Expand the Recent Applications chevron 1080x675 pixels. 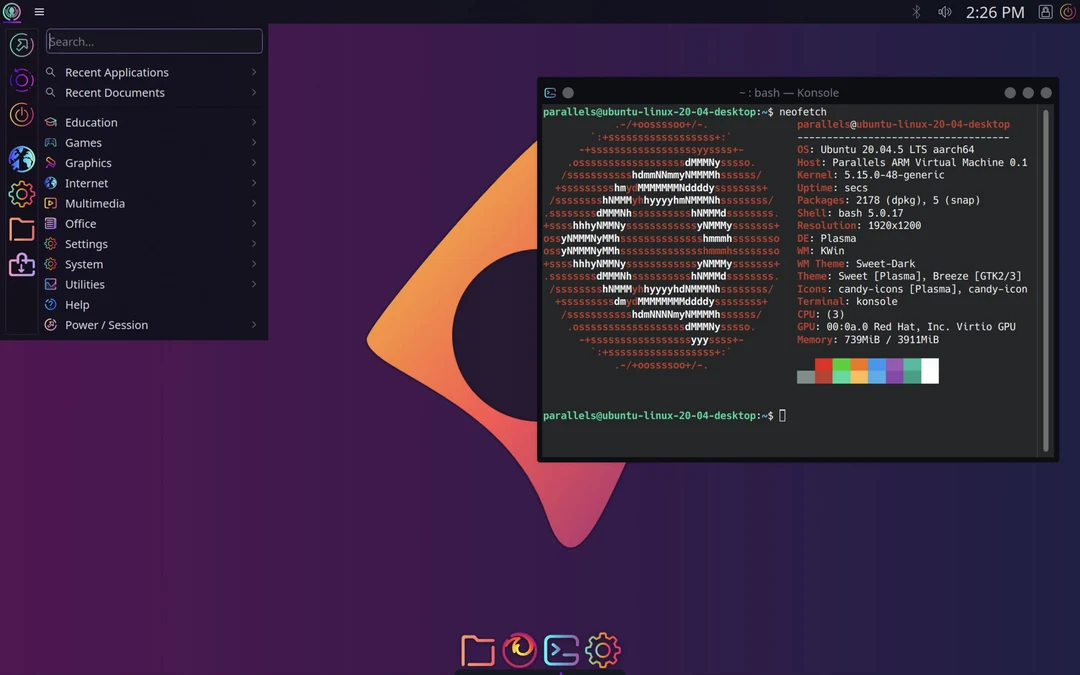[x=253, y=72]
